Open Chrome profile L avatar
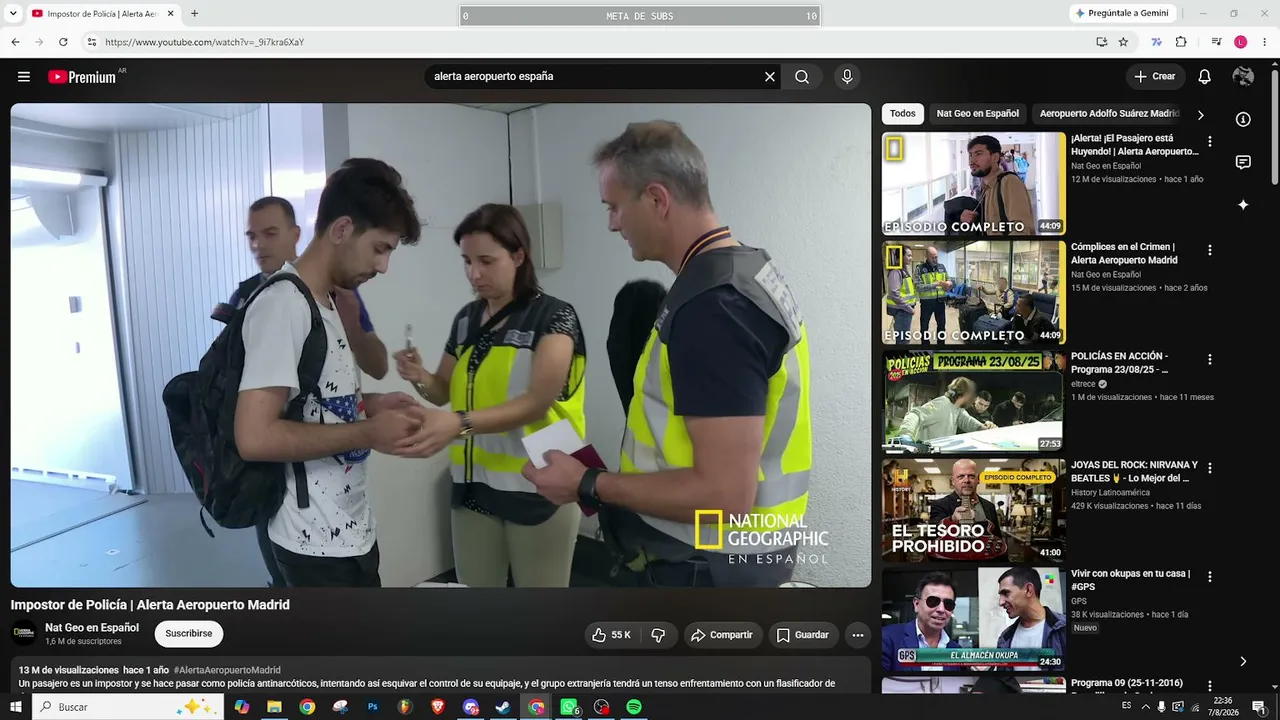The height and width of the screenshot is (720, 1280). [x=1241, y=42]
